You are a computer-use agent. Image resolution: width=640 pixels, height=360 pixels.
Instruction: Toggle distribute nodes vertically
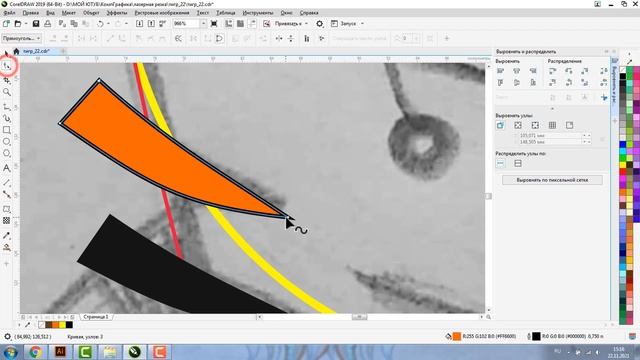click(518, 163)
